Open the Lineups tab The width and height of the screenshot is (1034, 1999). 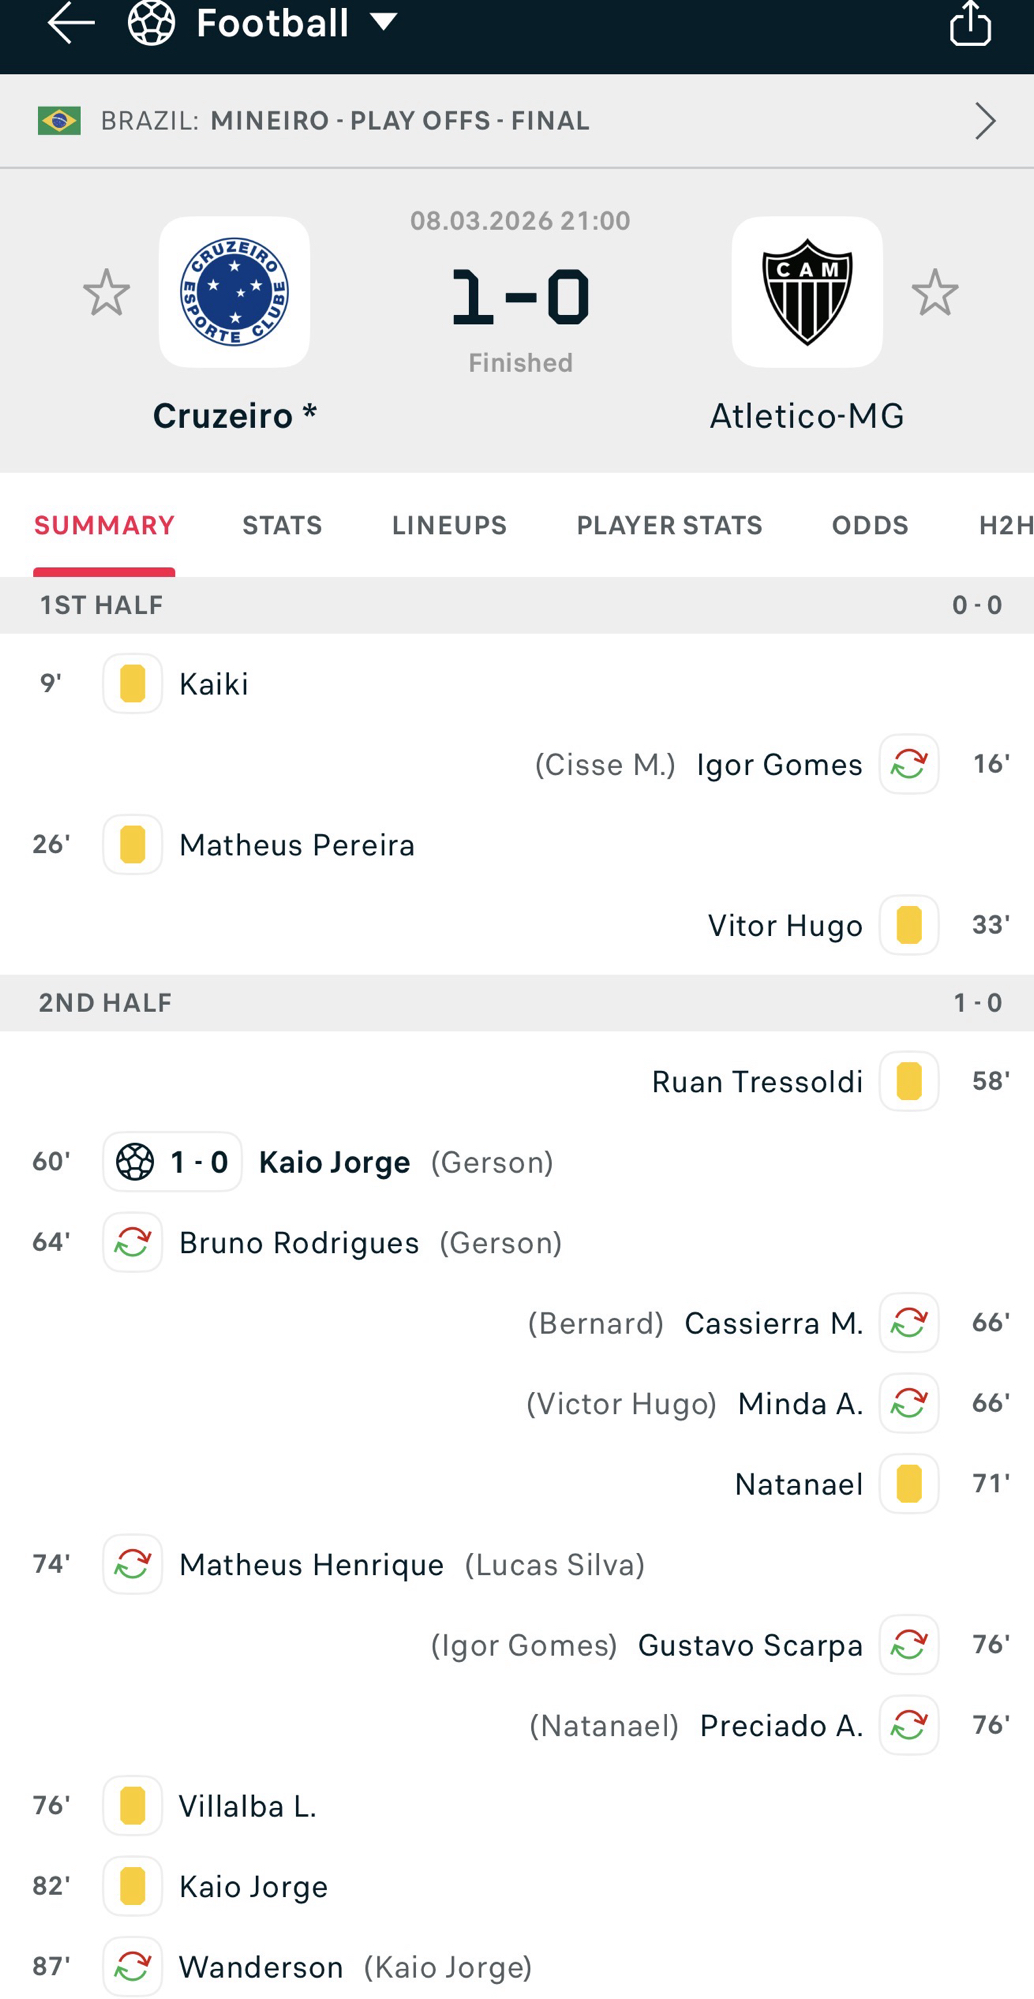pos(449,526)
